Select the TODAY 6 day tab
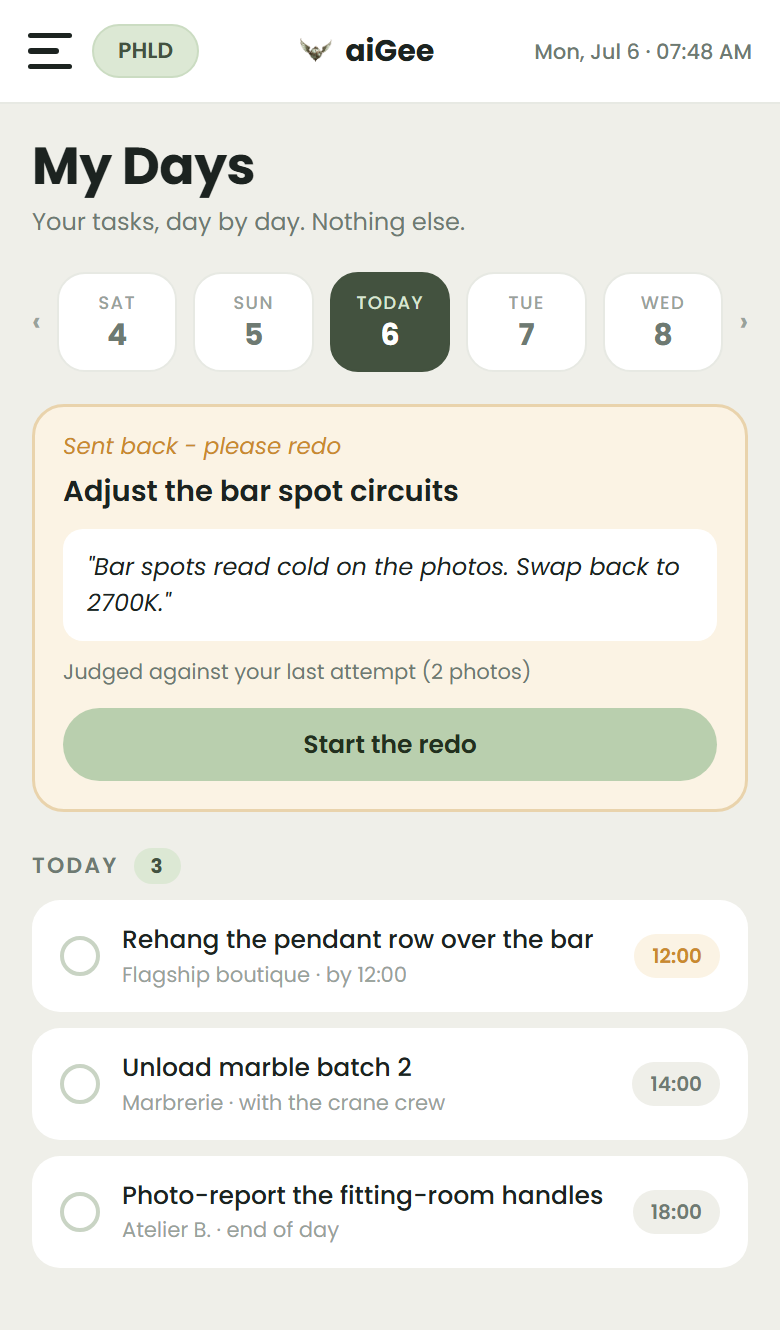 pos(390,322)
